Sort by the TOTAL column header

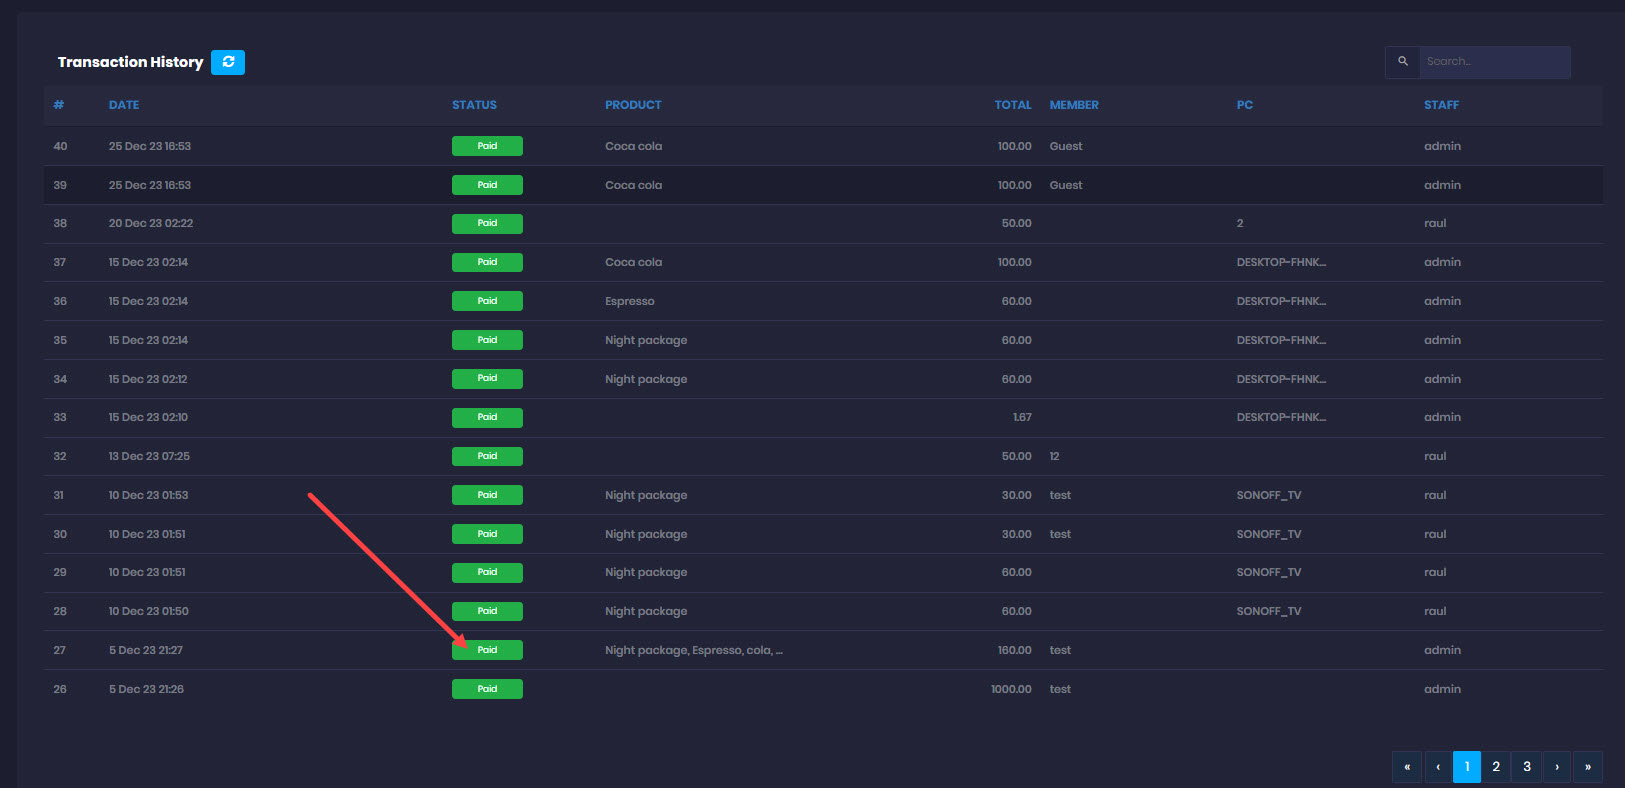pyautogui.click(x=1012, y=105)
